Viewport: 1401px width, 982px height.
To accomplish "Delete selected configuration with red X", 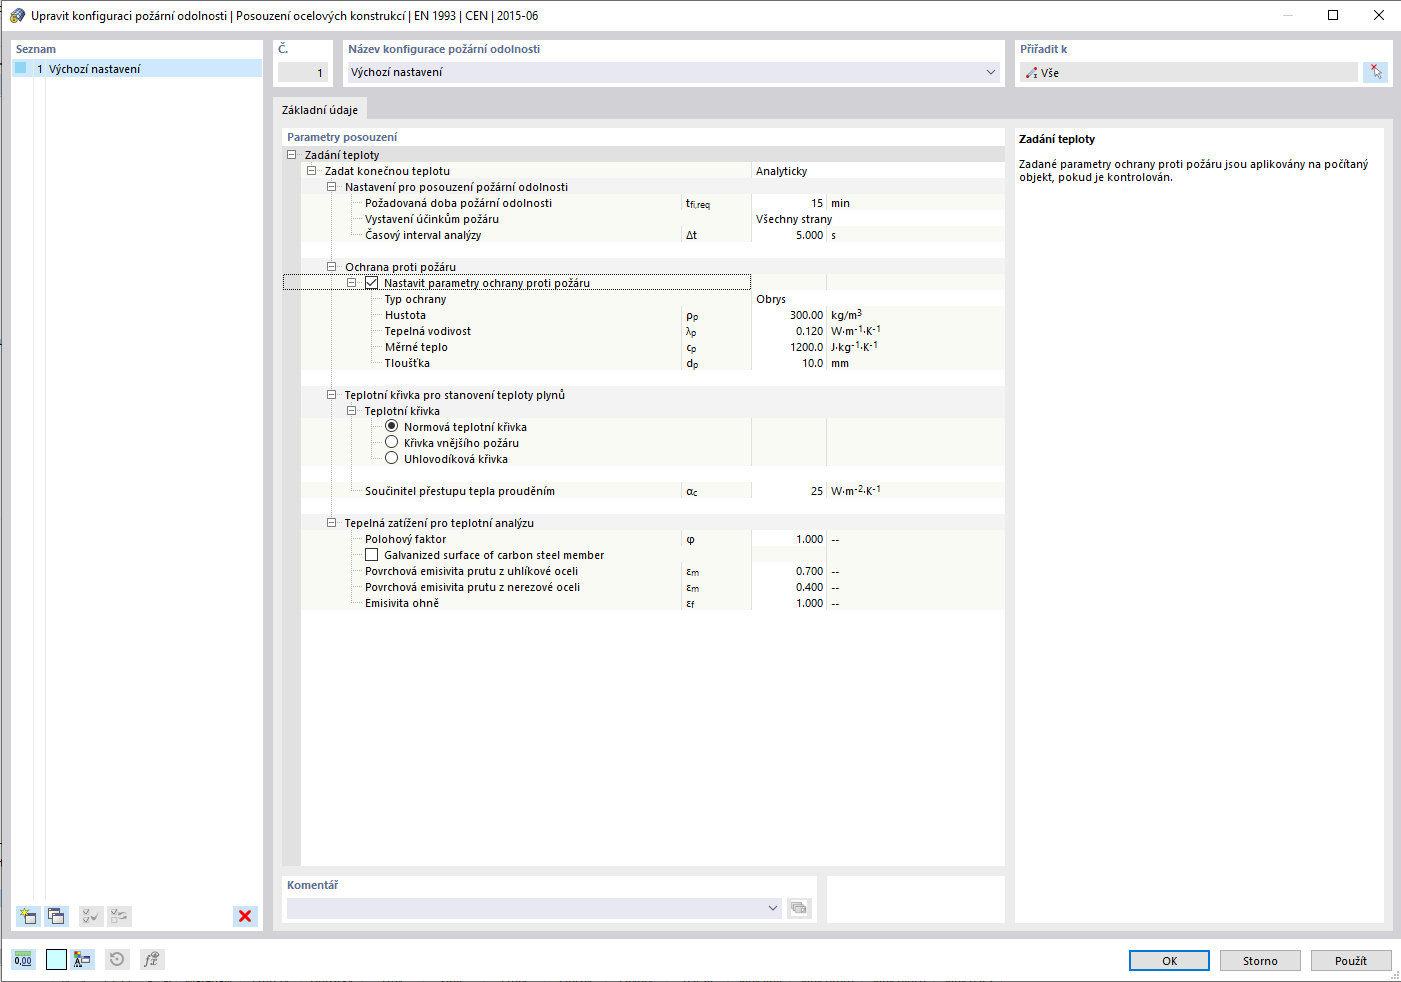I will pyautogui.click(x=245, y=916).
